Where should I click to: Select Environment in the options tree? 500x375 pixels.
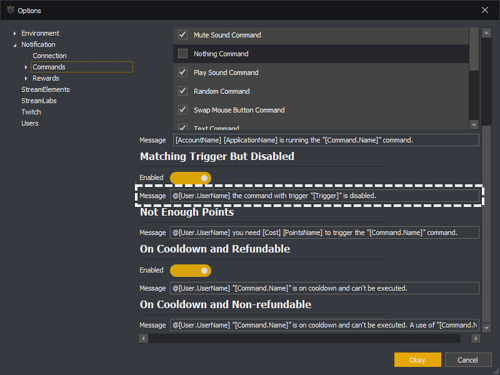coord(40,33)
